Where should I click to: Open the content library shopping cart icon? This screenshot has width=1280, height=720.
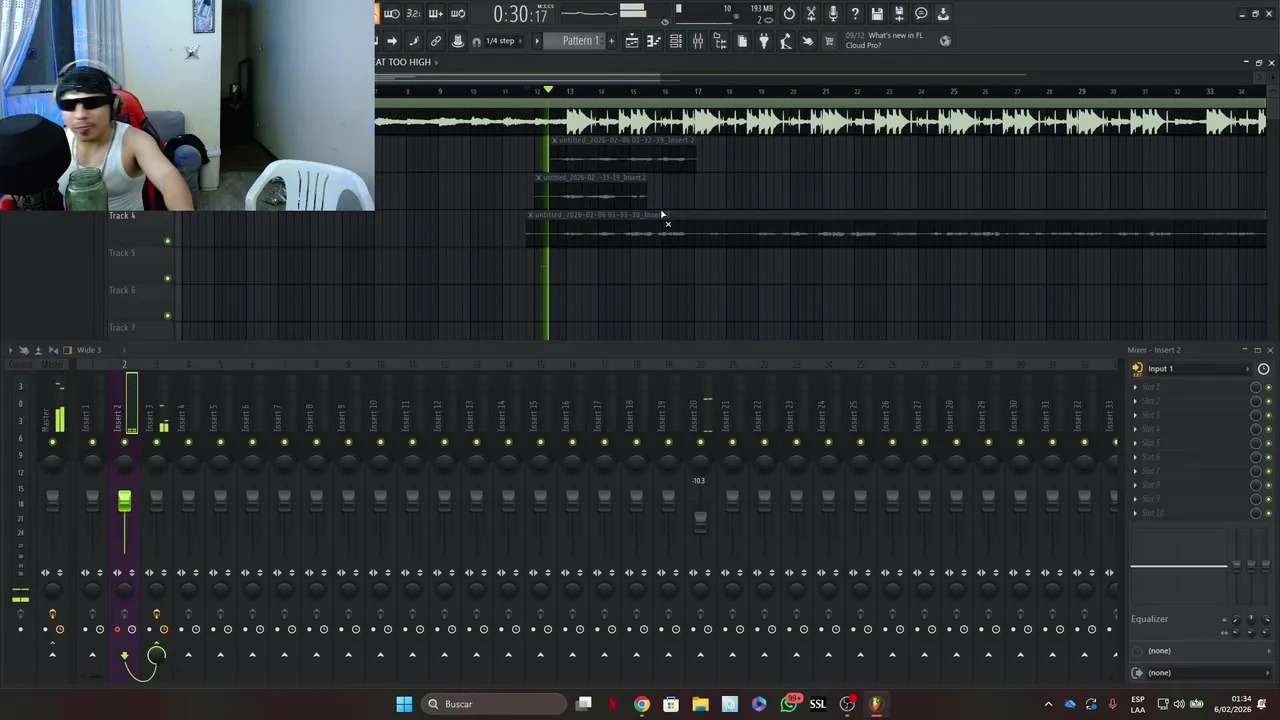(829, 41)
